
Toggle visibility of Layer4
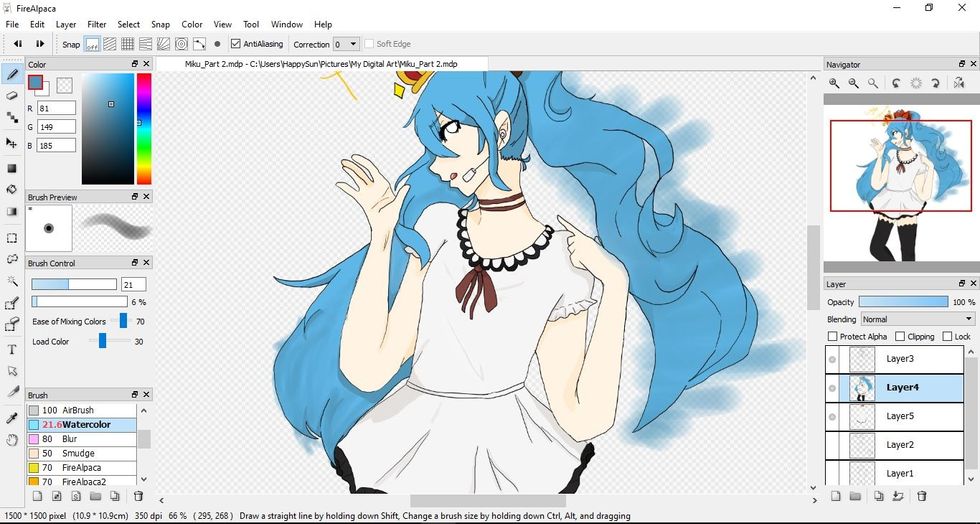[832, 388]
